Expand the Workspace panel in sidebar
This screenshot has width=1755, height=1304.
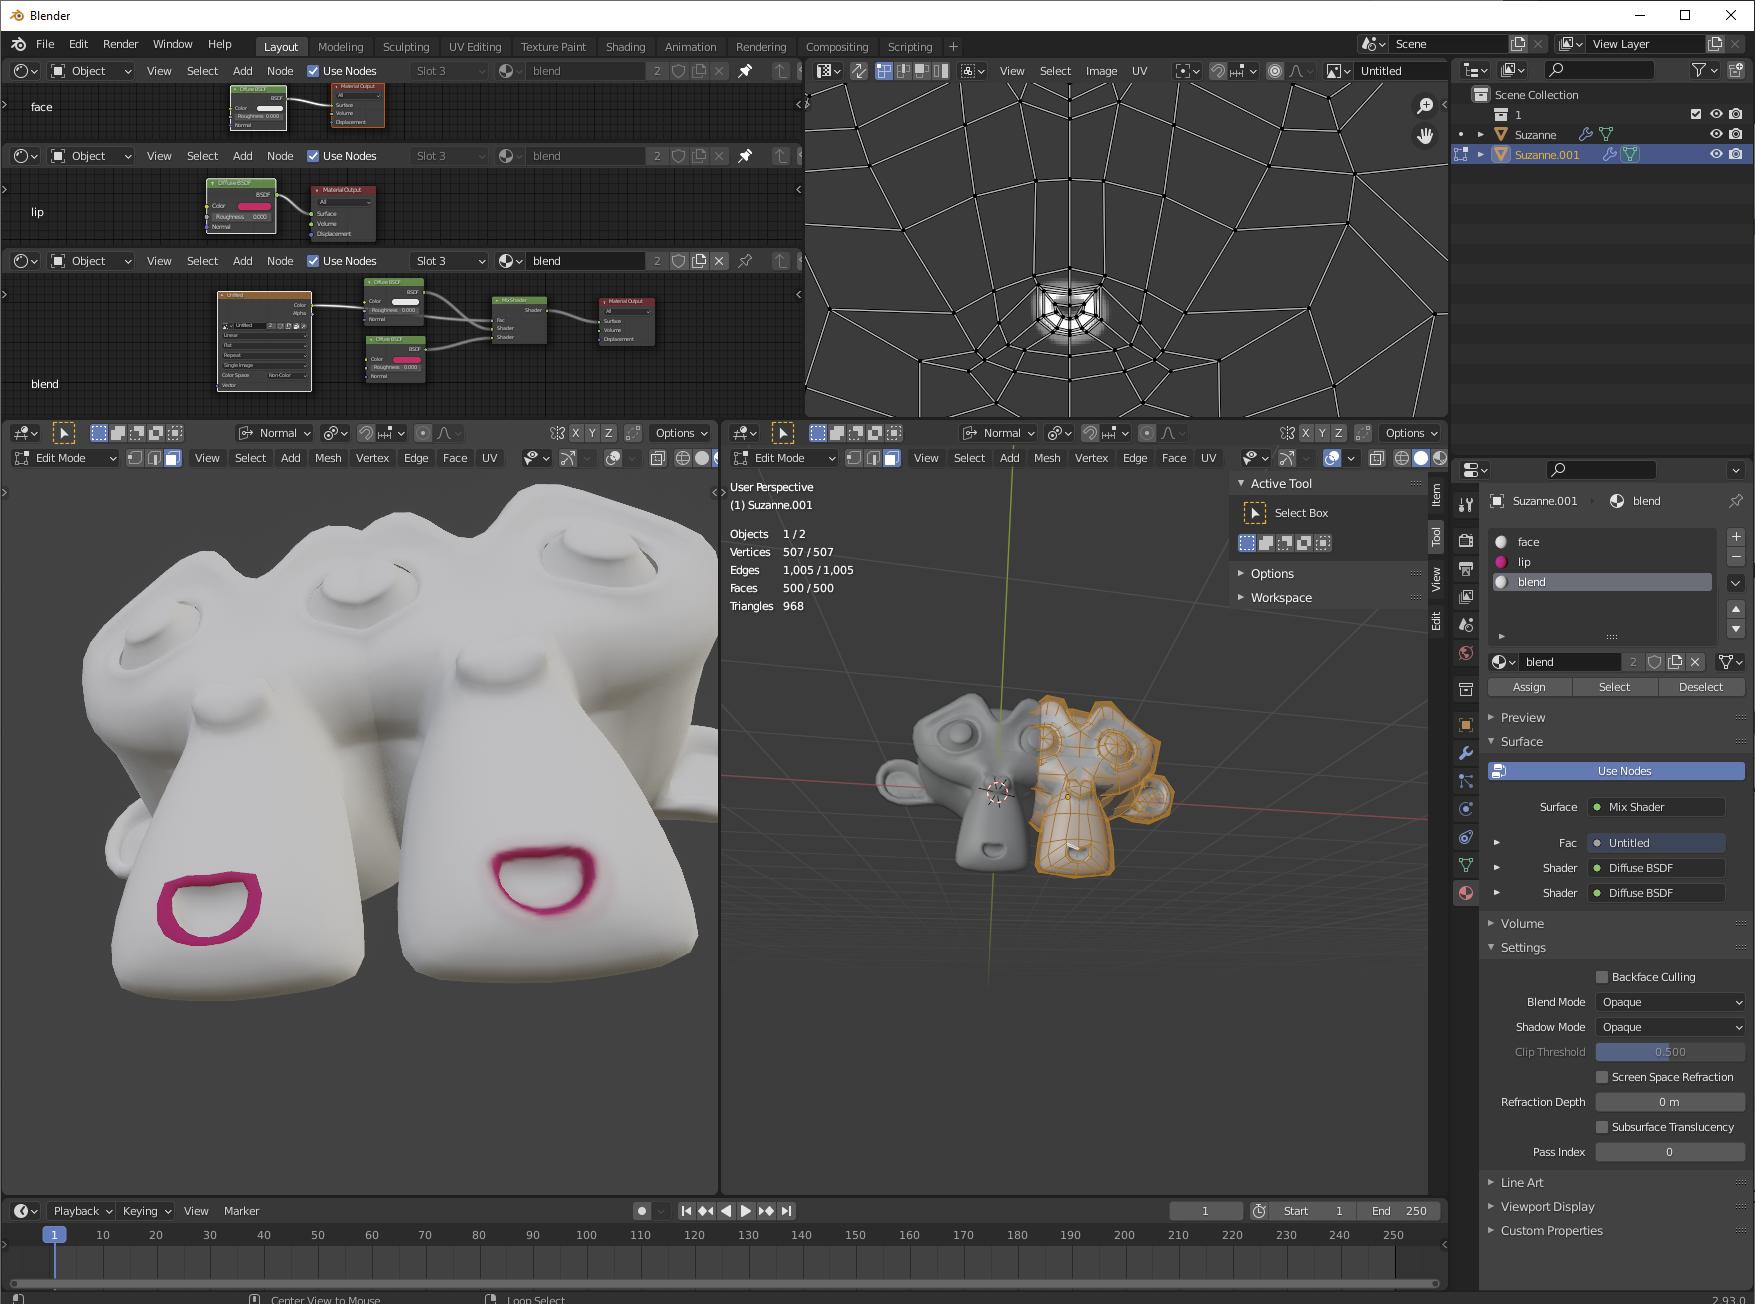pos(1280,597)
